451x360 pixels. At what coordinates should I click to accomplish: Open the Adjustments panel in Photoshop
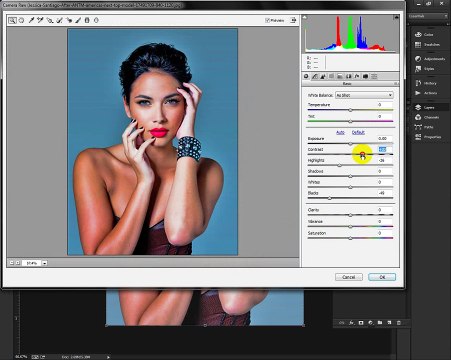[430, 59]
